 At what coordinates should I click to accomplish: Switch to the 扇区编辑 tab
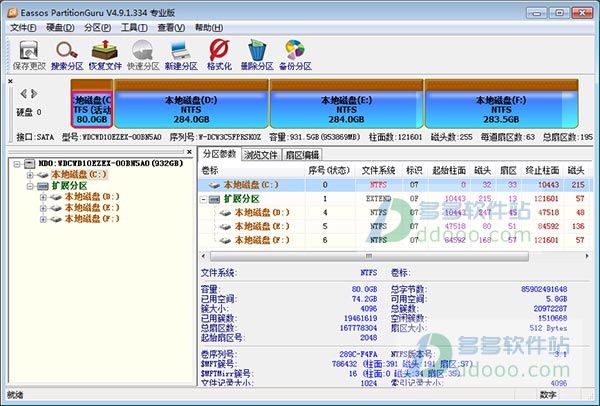(x=302, y=155)
